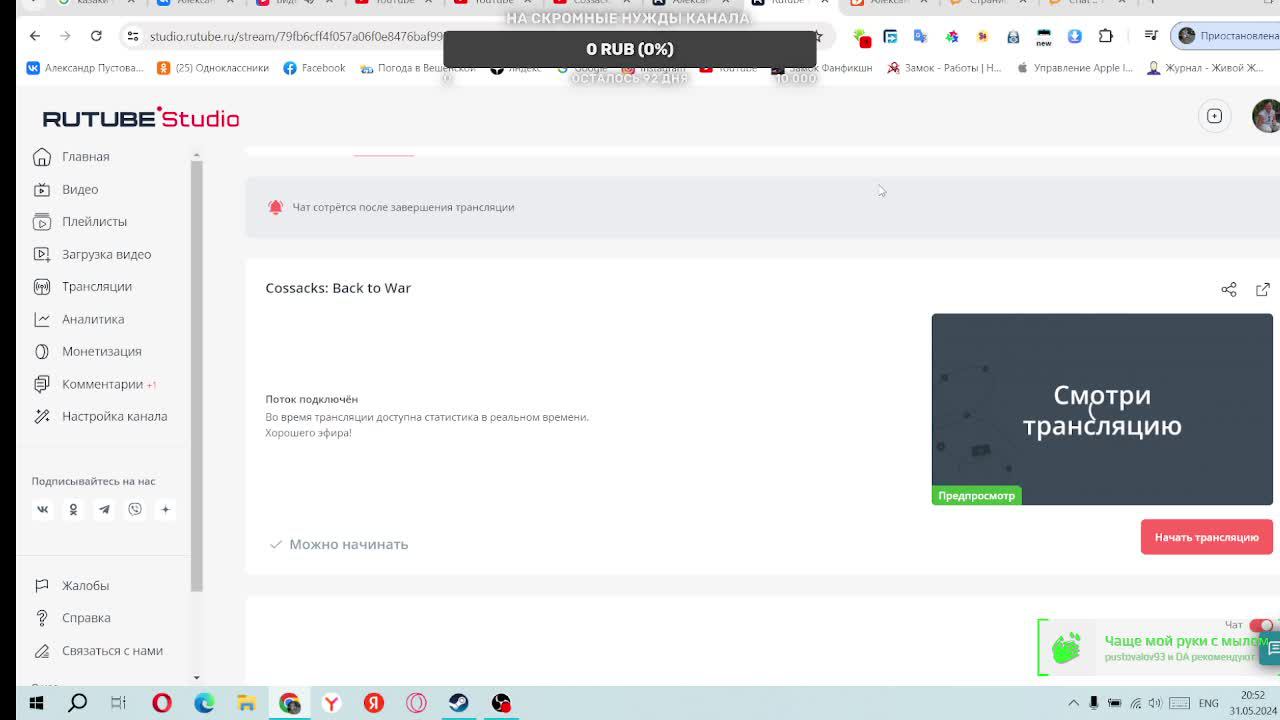This screenshot has width=1280, height=720.
Task: Click the chat bubble icon at right edge
Action: coord(1272,648)
